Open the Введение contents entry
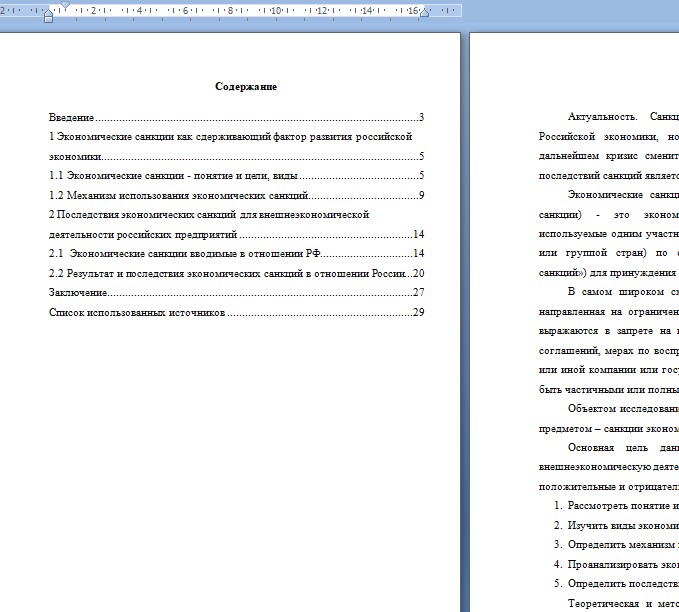 (72, 118)
